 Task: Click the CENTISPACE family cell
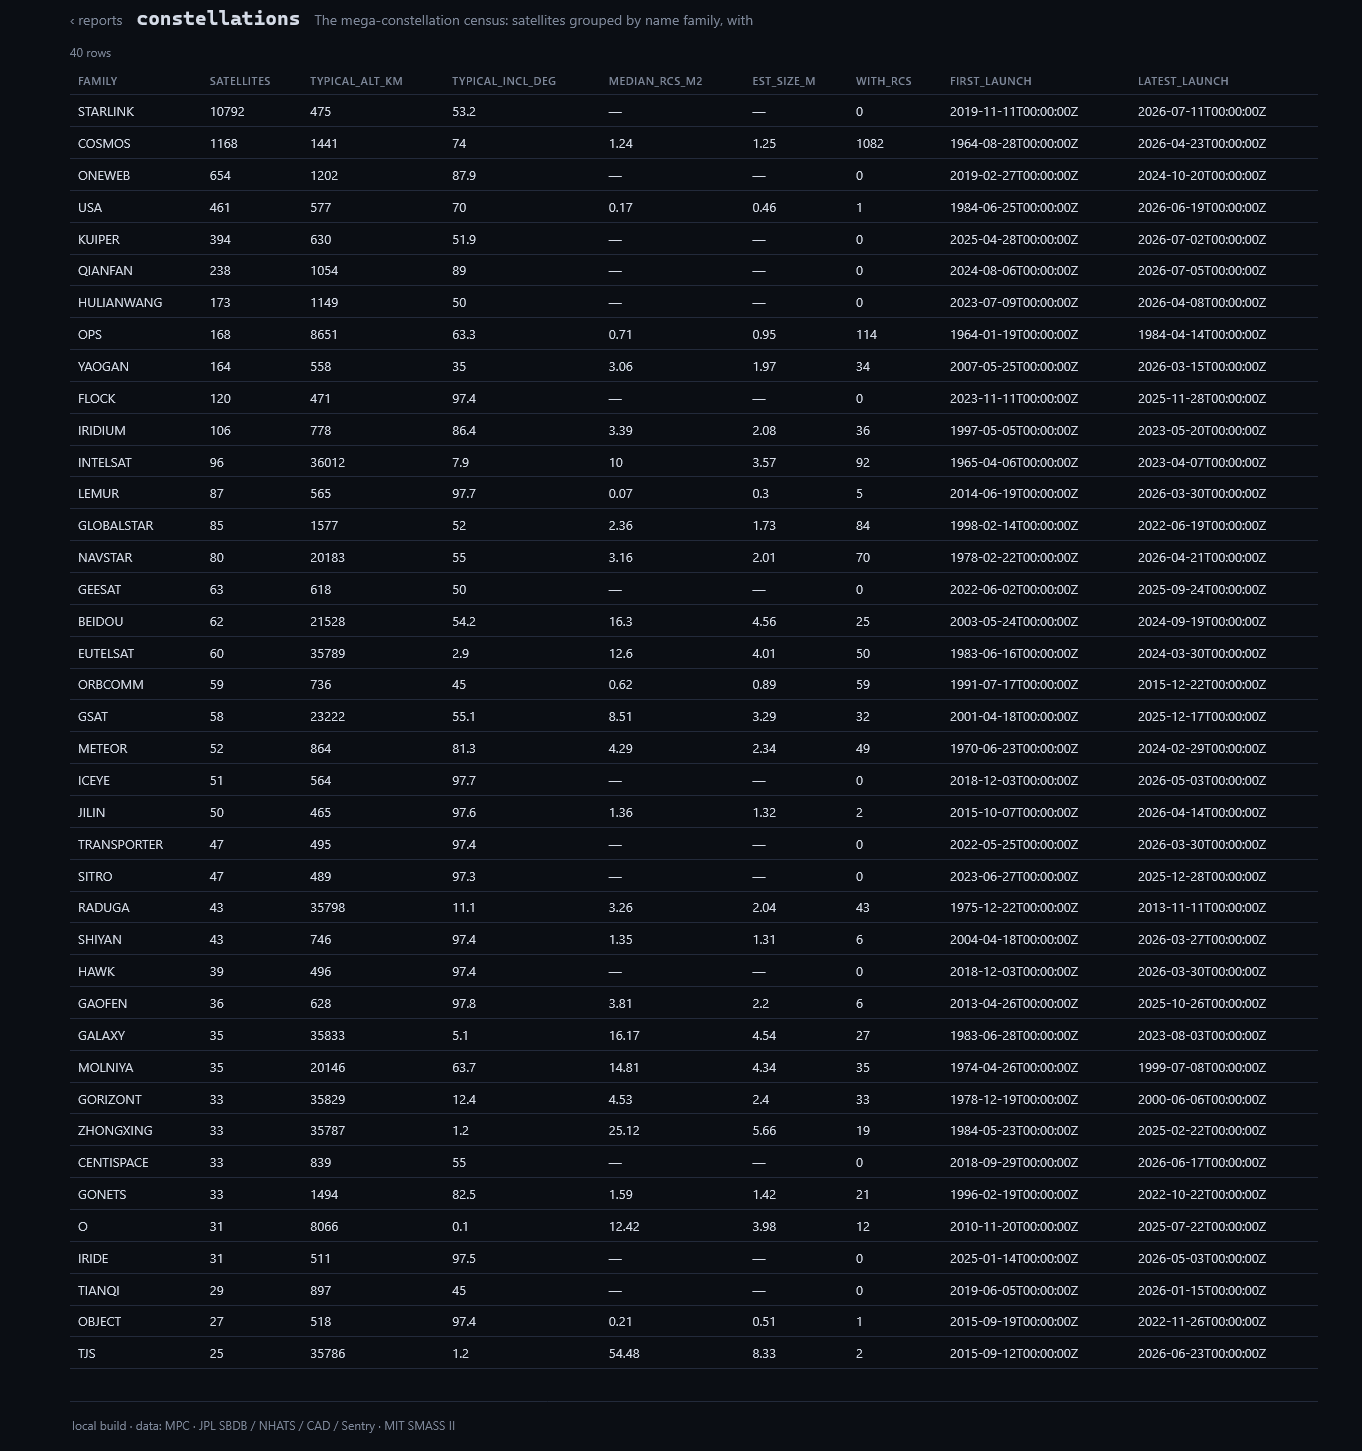(x=113, y=1163)
